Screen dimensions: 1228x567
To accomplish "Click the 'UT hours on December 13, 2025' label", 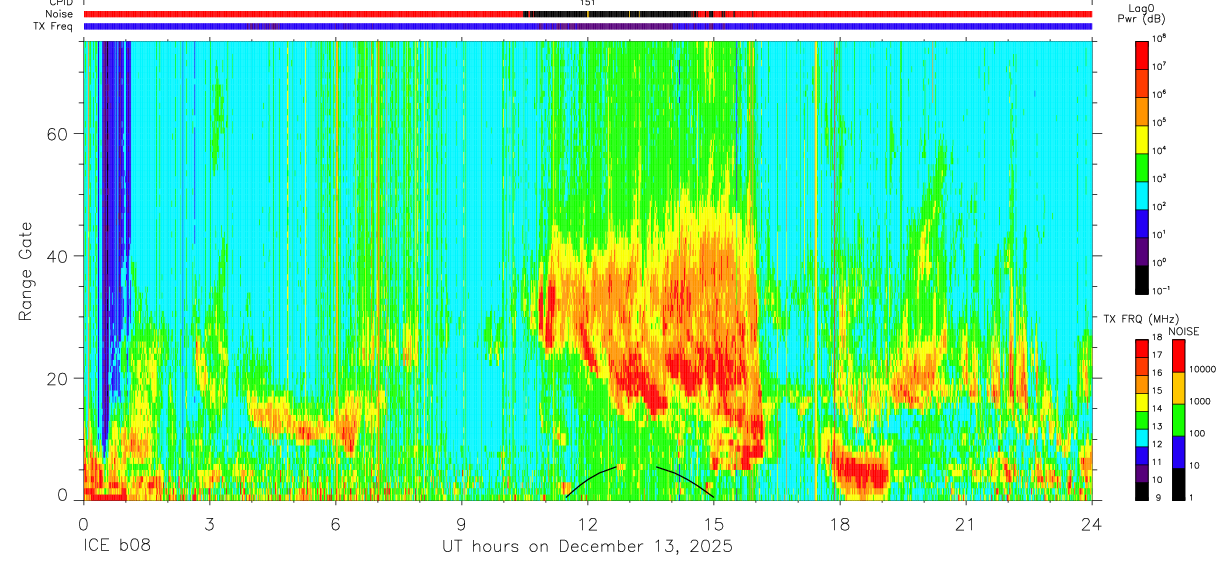I will coord(588,547).
